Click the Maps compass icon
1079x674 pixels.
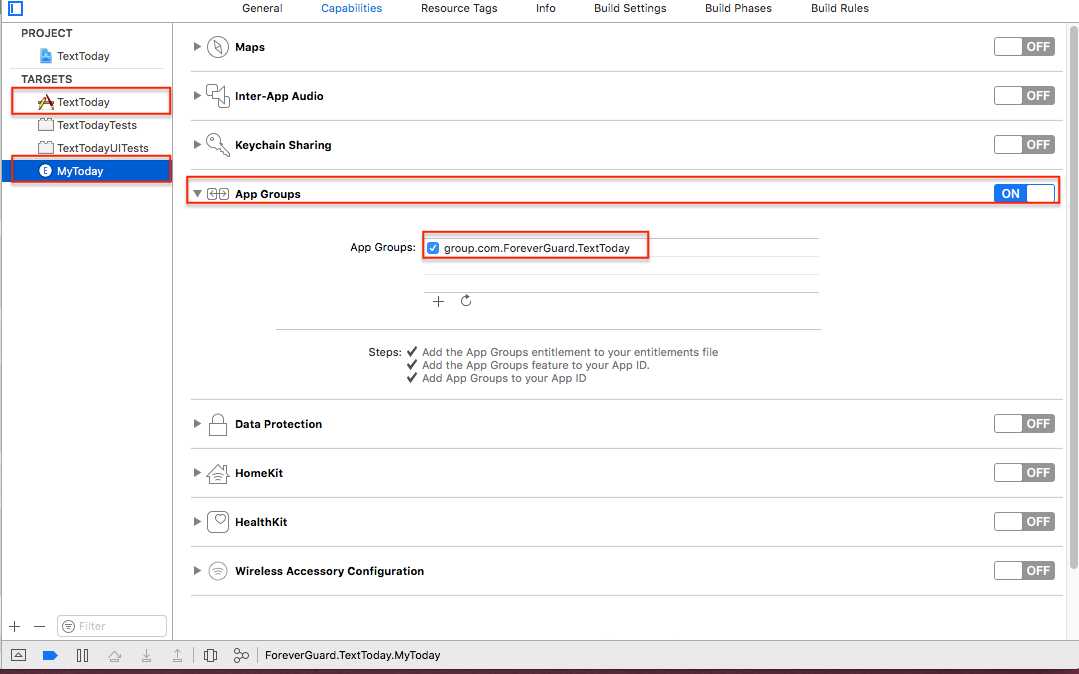217,47
